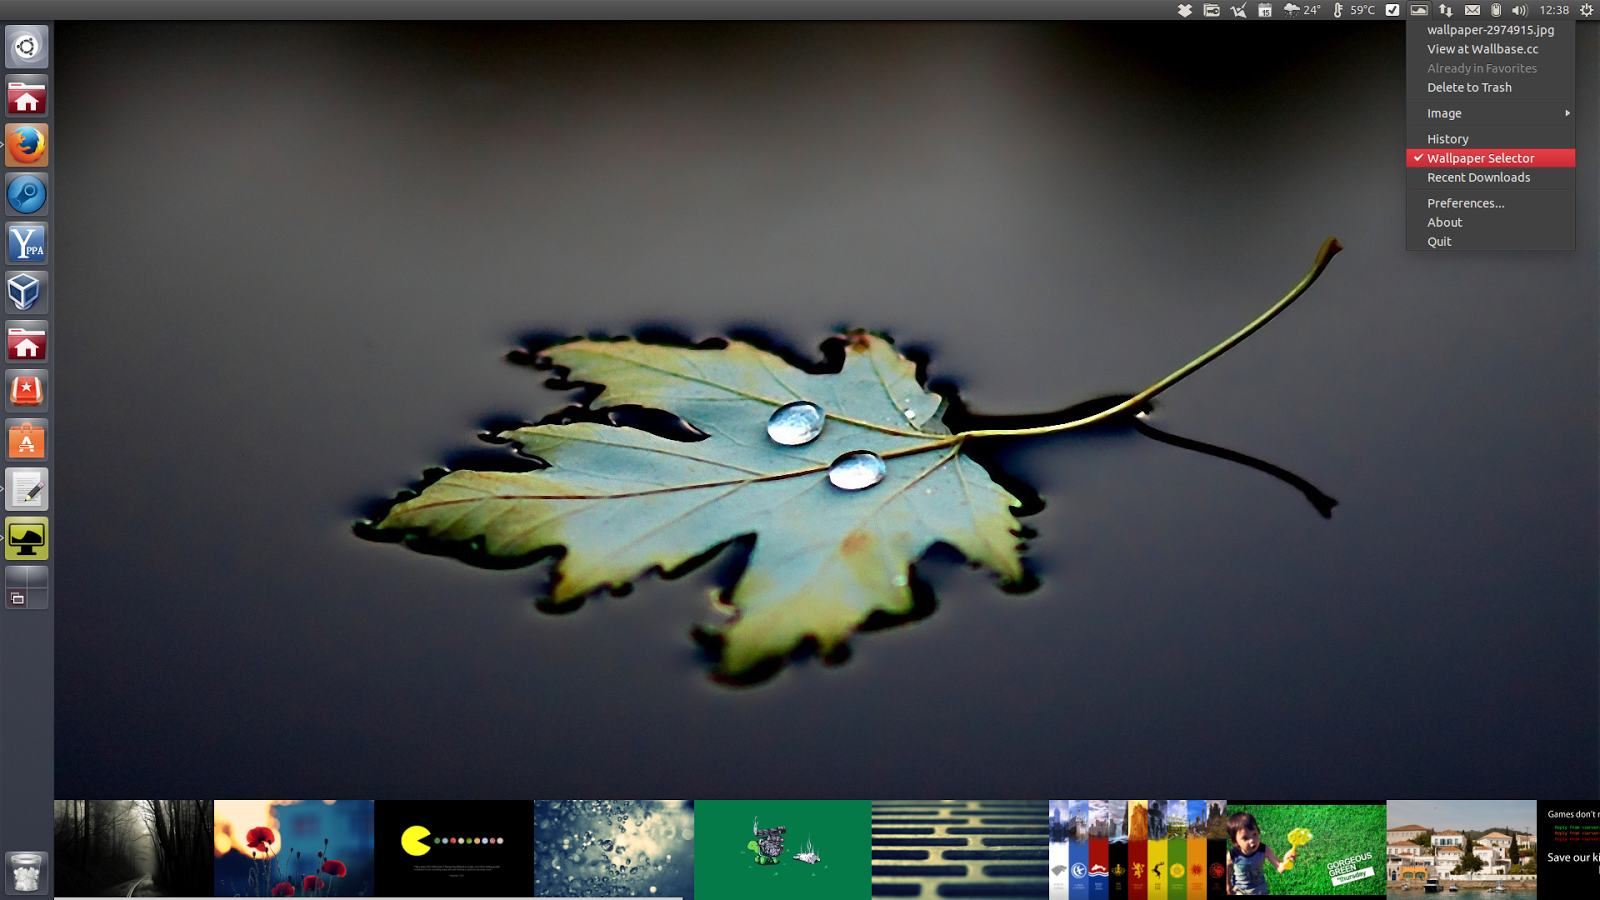This screenshot has height=900, width=1600.
Task: Click the mail envelope indicator
Action: click(1471, 10)
